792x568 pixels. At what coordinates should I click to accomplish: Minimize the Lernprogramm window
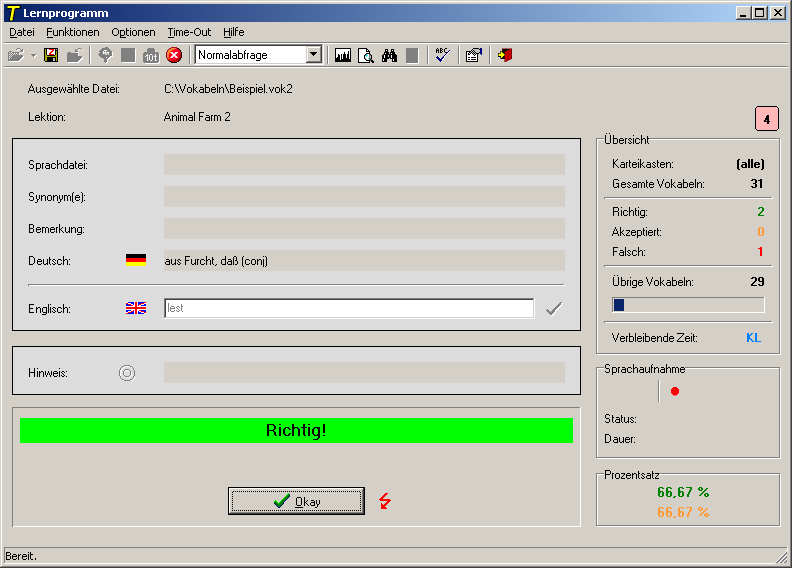[x=742, y=13]
